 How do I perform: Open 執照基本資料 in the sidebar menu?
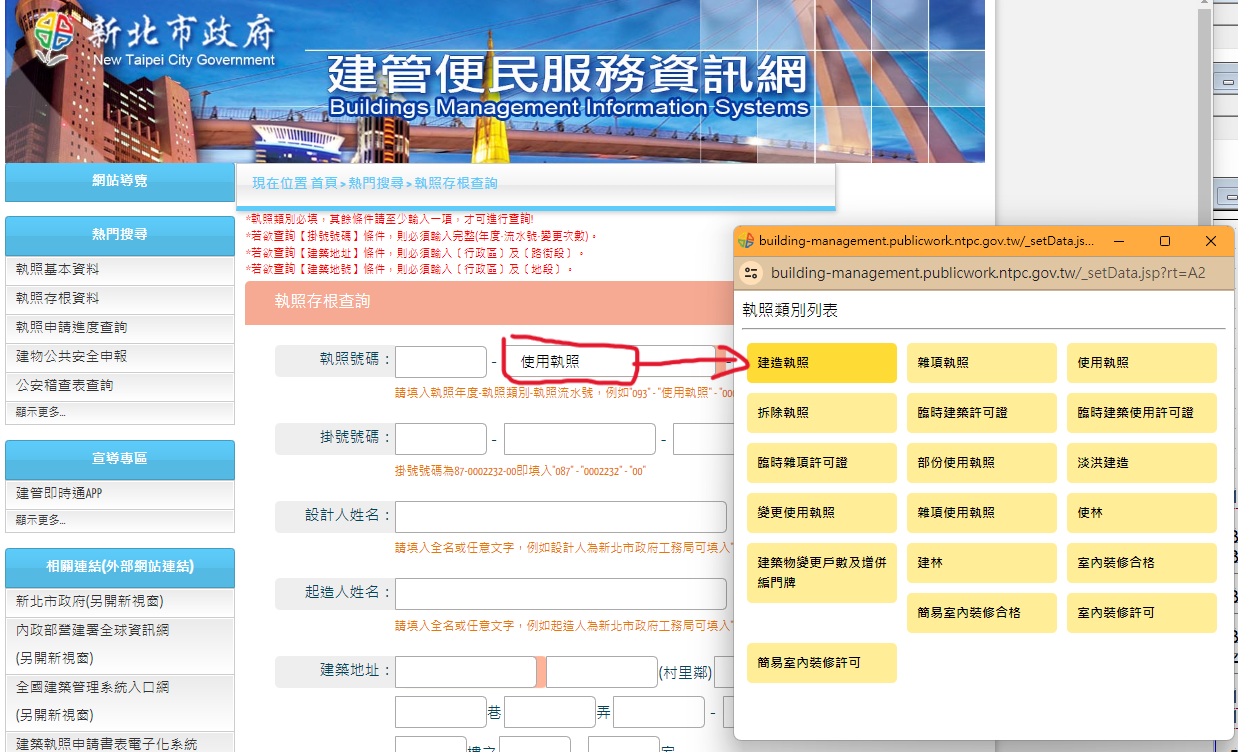[58, 270]
